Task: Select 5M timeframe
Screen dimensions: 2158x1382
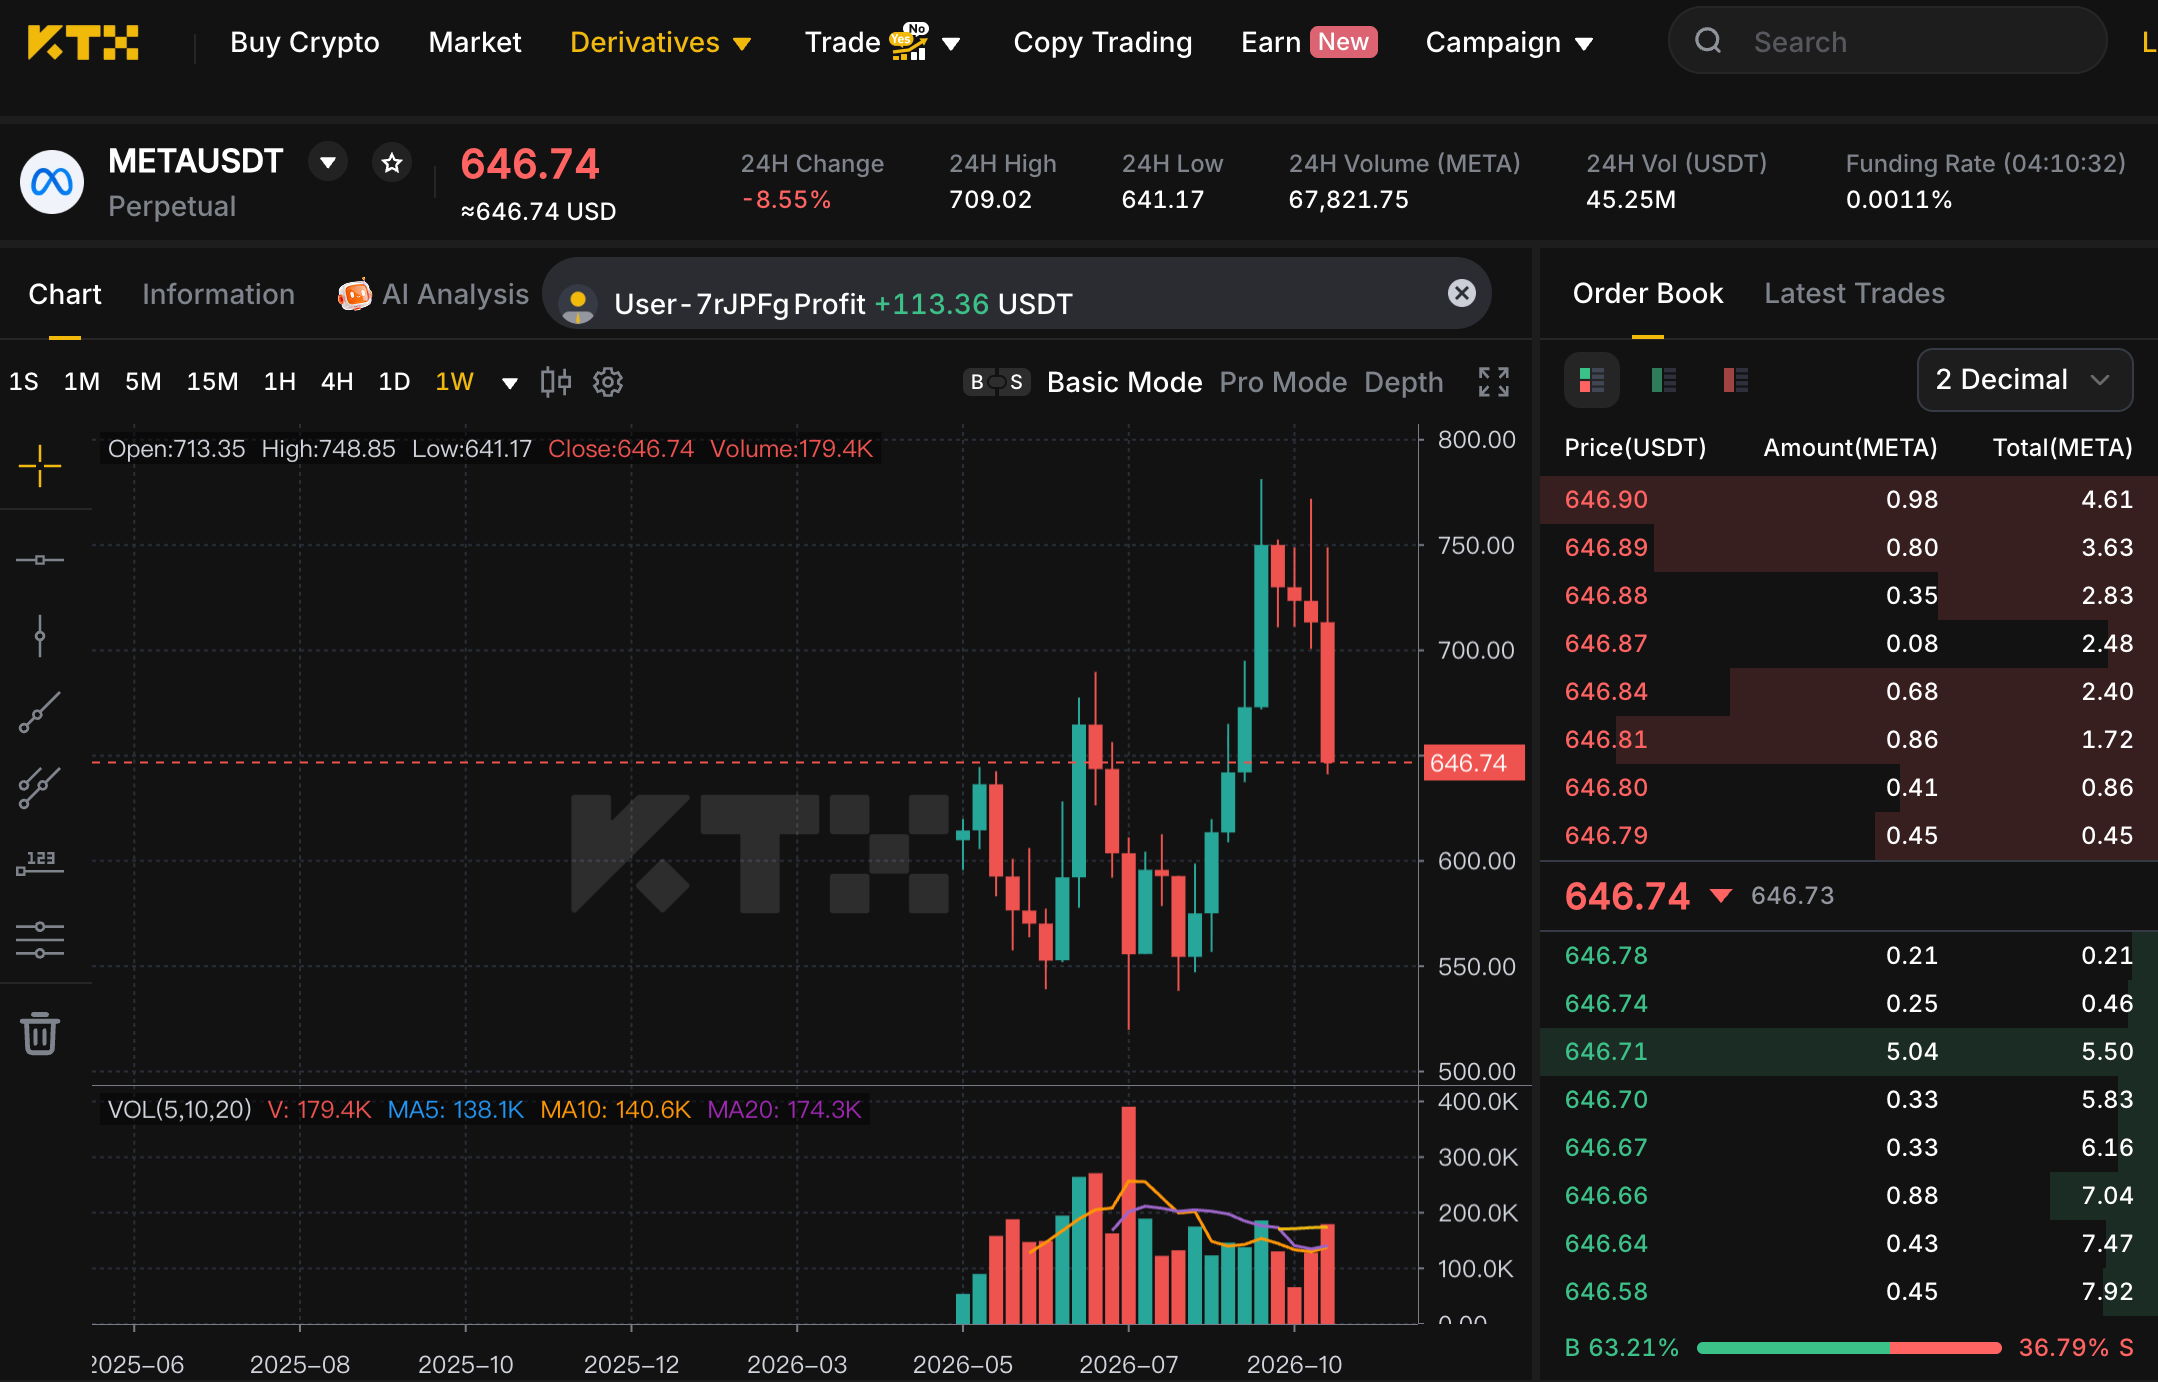Action: pyautogui.click(x=143, y=381)
